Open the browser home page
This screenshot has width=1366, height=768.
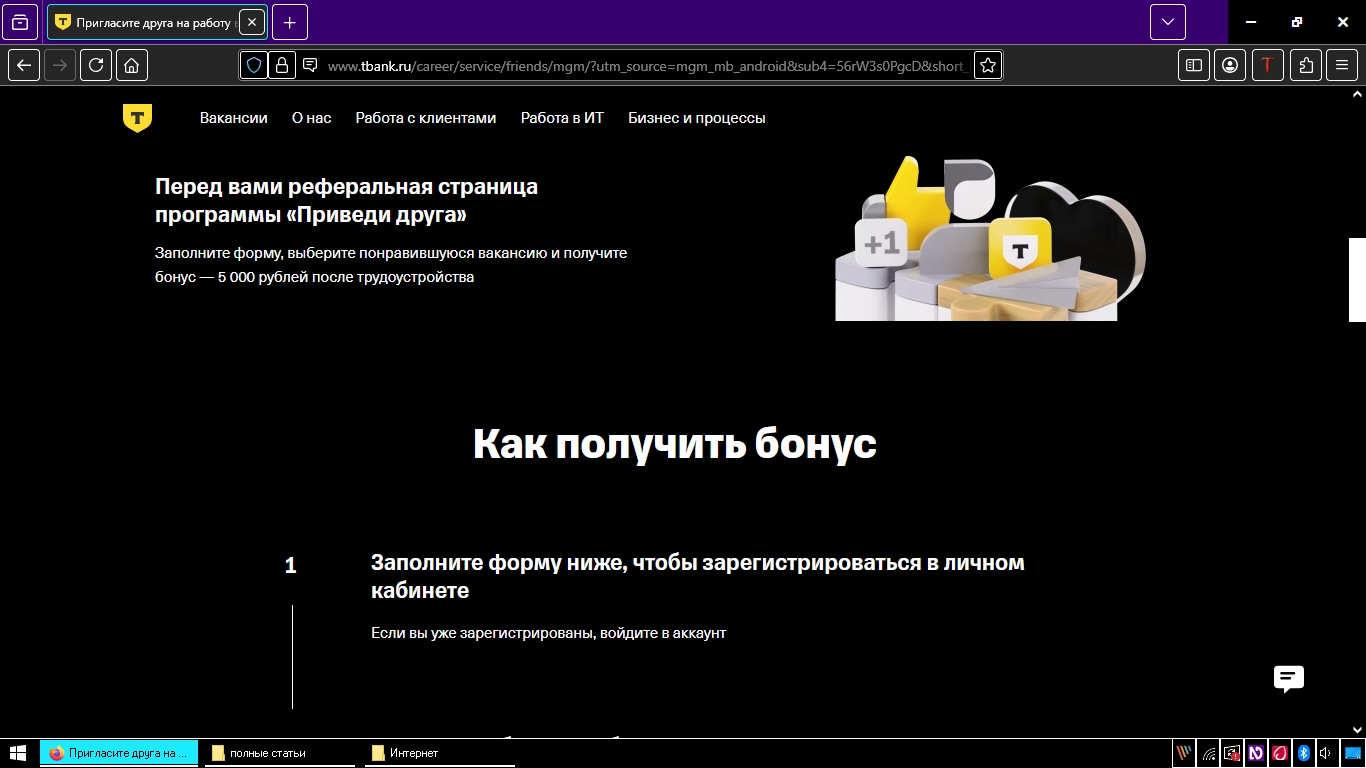[x=132, y=65]
